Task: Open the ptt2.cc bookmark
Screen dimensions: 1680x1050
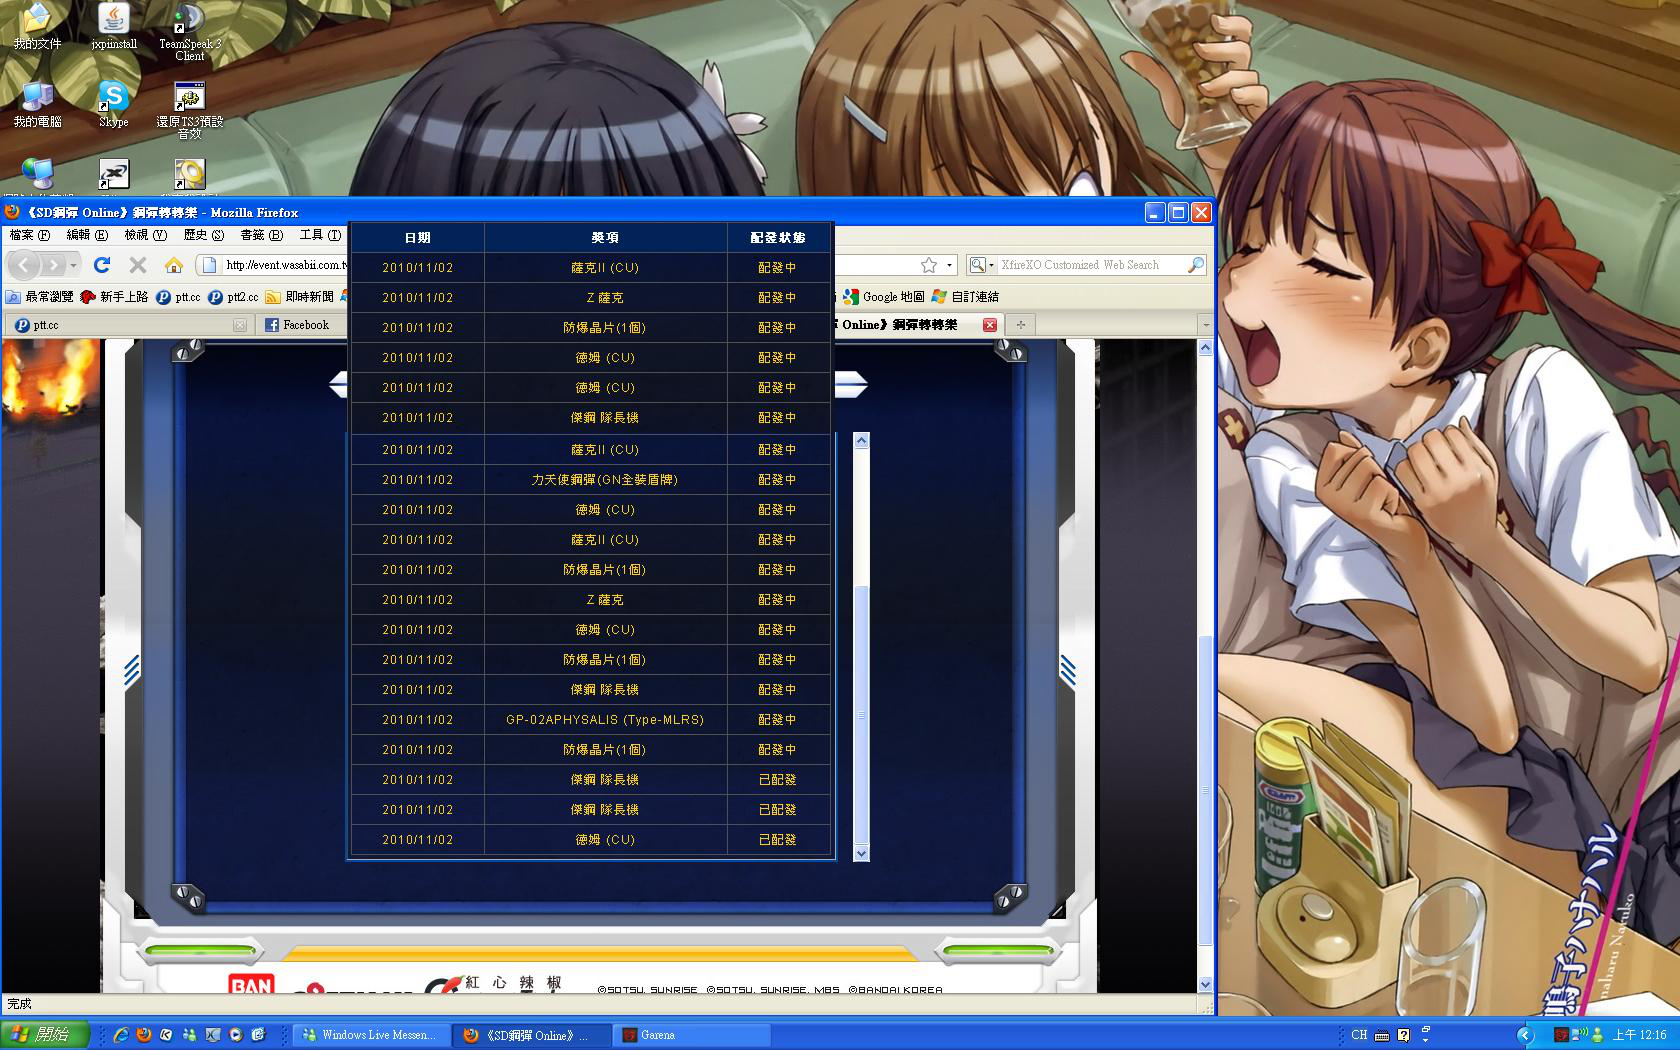Action: click(233, 297)
